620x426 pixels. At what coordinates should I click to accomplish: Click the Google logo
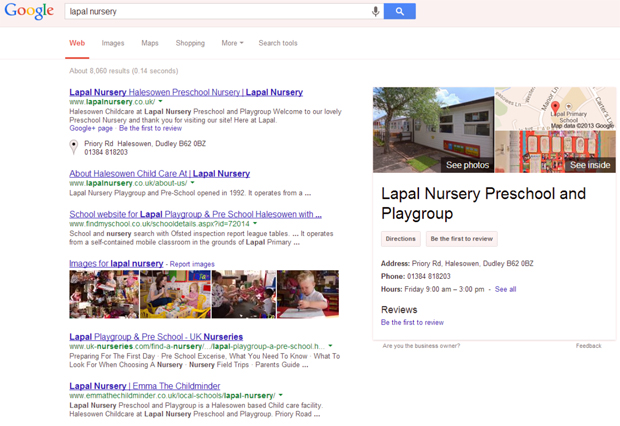click(x=29, y=11)
